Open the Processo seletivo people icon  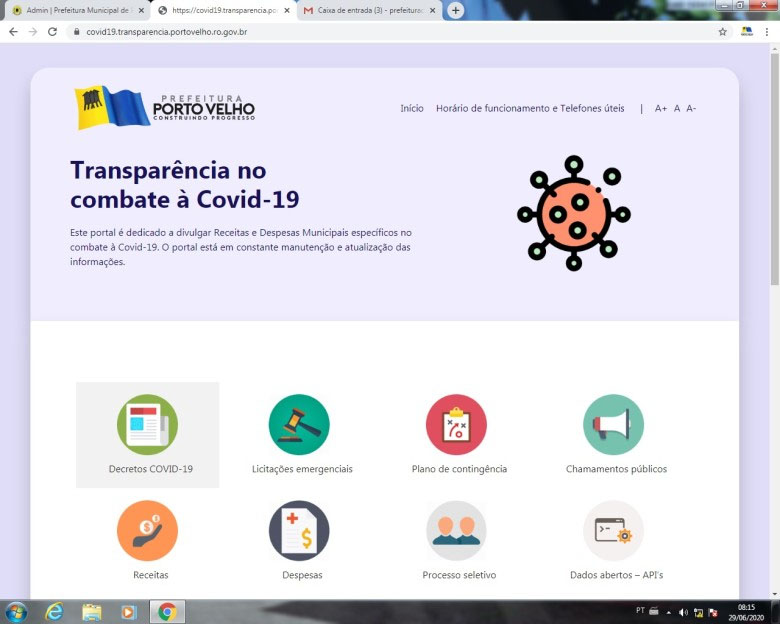pos(456,531)
